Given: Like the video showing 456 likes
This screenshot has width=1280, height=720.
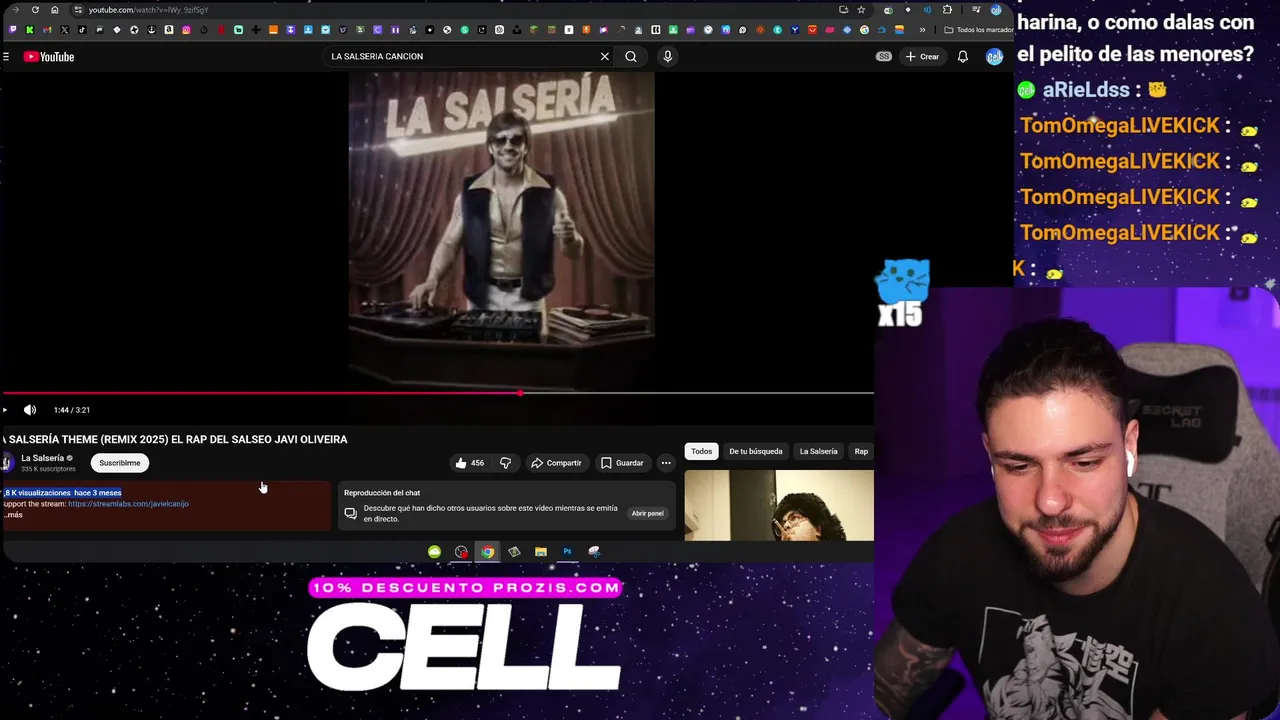Looking at the screenshot, I should coord(469,463).
